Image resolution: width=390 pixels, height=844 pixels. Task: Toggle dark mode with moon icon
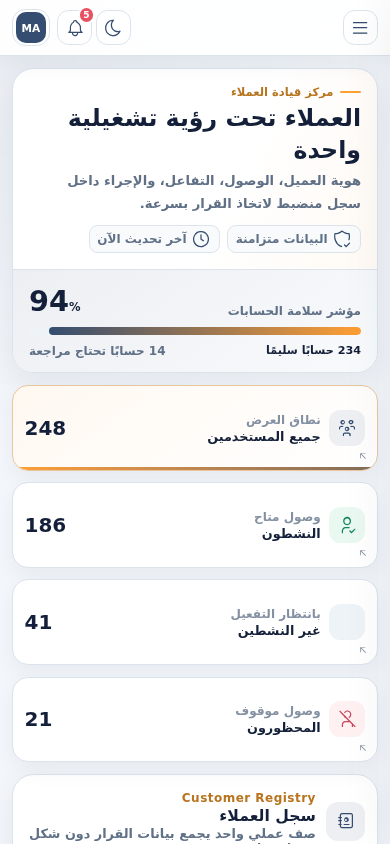[x=113, y=27]
